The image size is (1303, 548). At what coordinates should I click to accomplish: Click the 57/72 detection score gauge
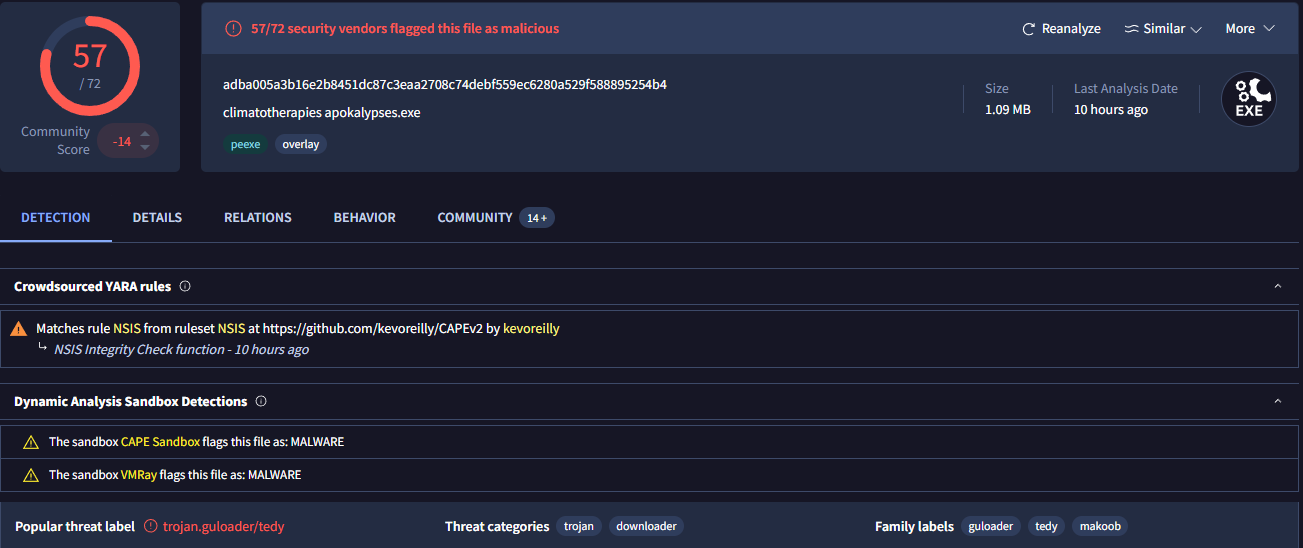click(x=89, y=66)
